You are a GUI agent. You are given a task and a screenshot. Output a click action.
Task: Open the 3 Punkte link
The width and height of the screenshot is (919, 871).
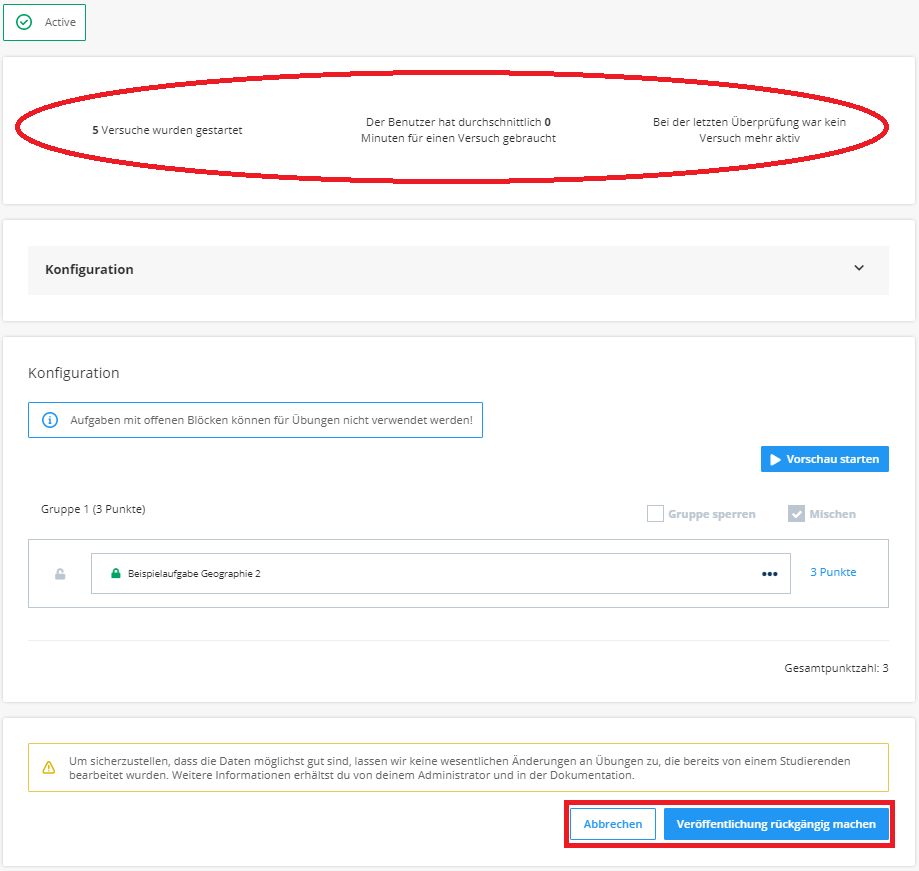click(x=833, y=572)
